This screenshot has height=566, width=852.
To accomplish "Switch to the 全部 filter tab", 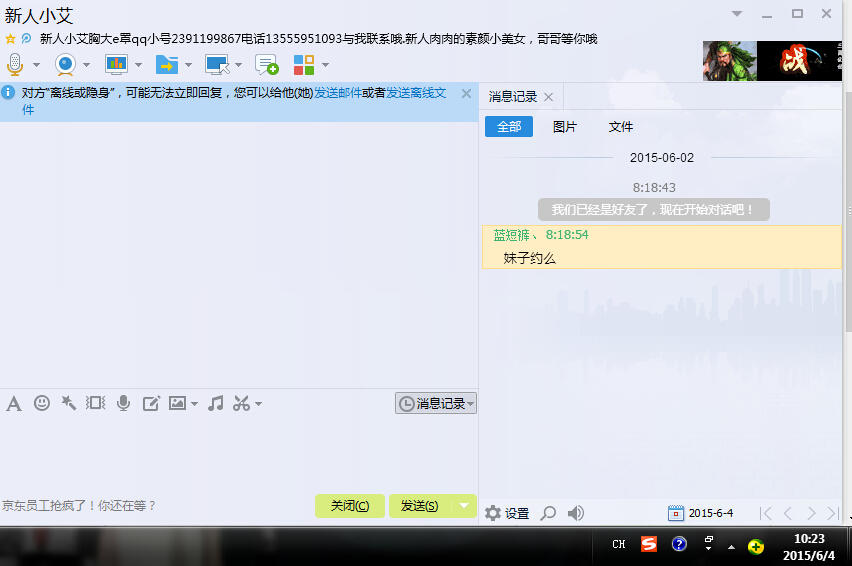I will pos(509,127).
